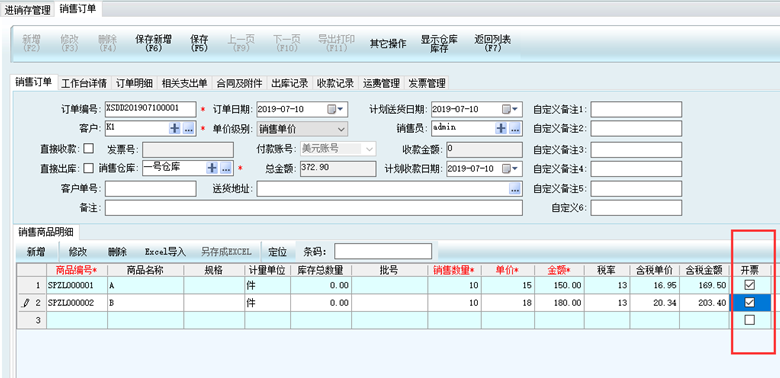The width and height of the screenshot is (780, 378).
Task: Open the 发票管理 tab
Action: 427,84
